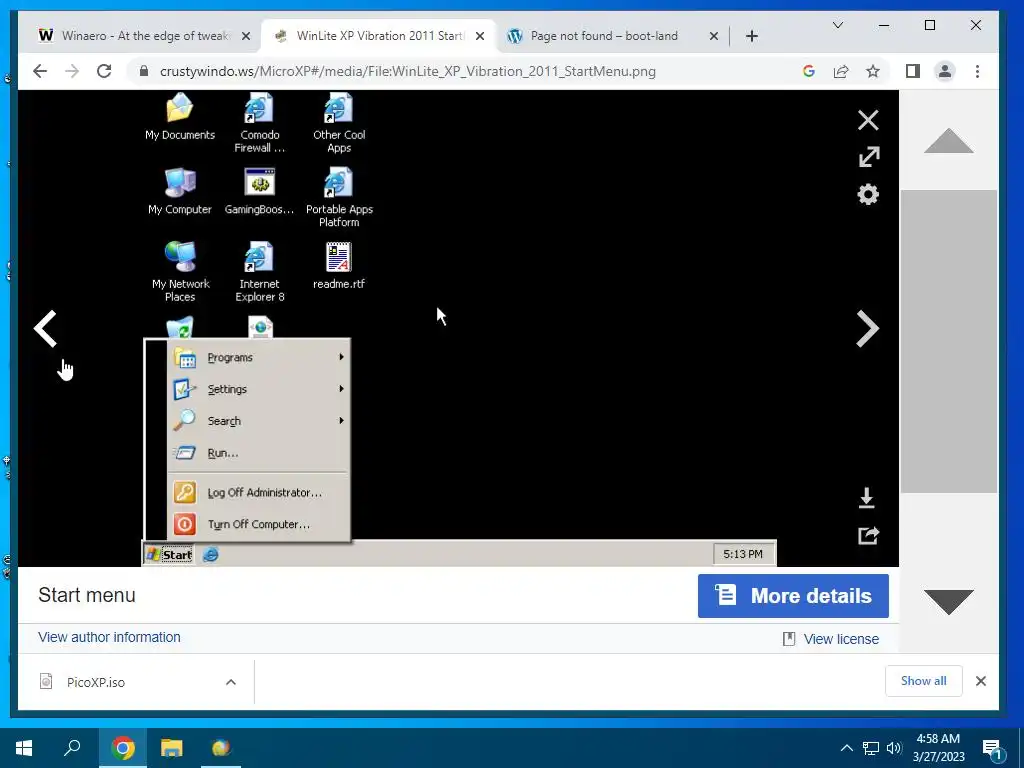The height and width of the screenshot is (768, 1024).
Task: Click the "Start menu" caption text
Action: click(x=87, y=595)
